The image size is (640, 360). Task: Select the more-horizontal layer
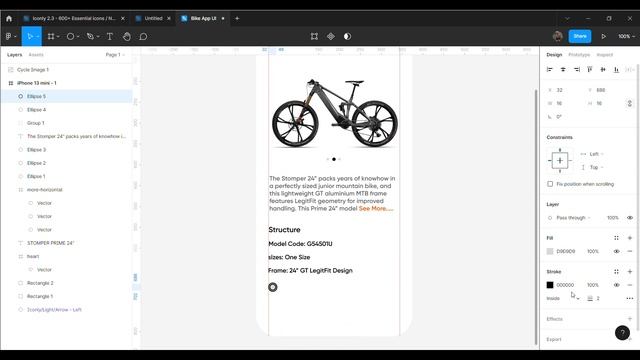[66, 190]
